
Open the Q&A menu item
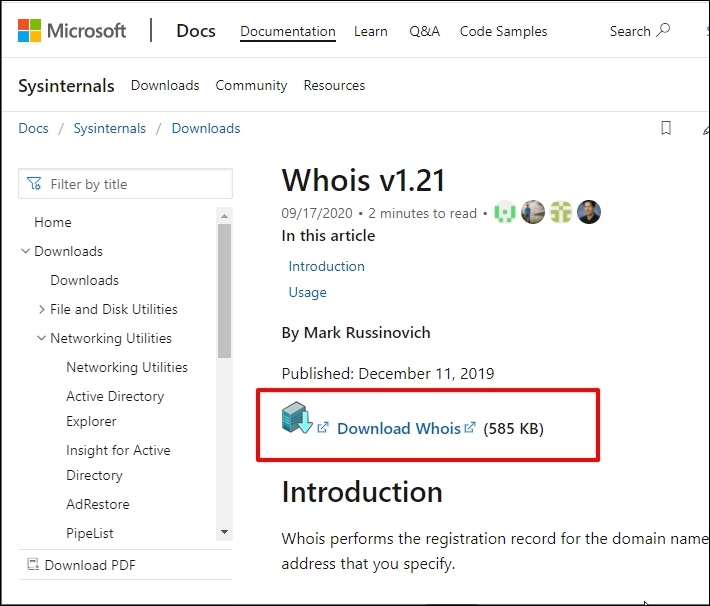(424, 31)
